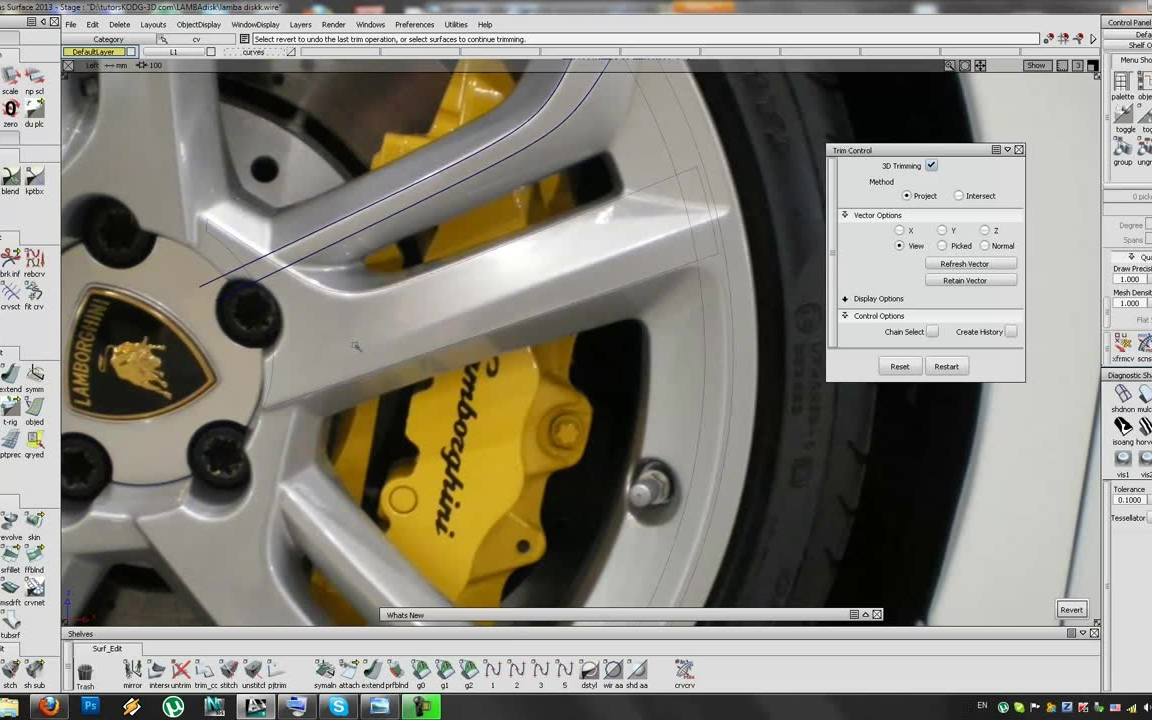Open the prfblnd surface blend tool
Screen dimensions: 1152x720
pos(398,670)
